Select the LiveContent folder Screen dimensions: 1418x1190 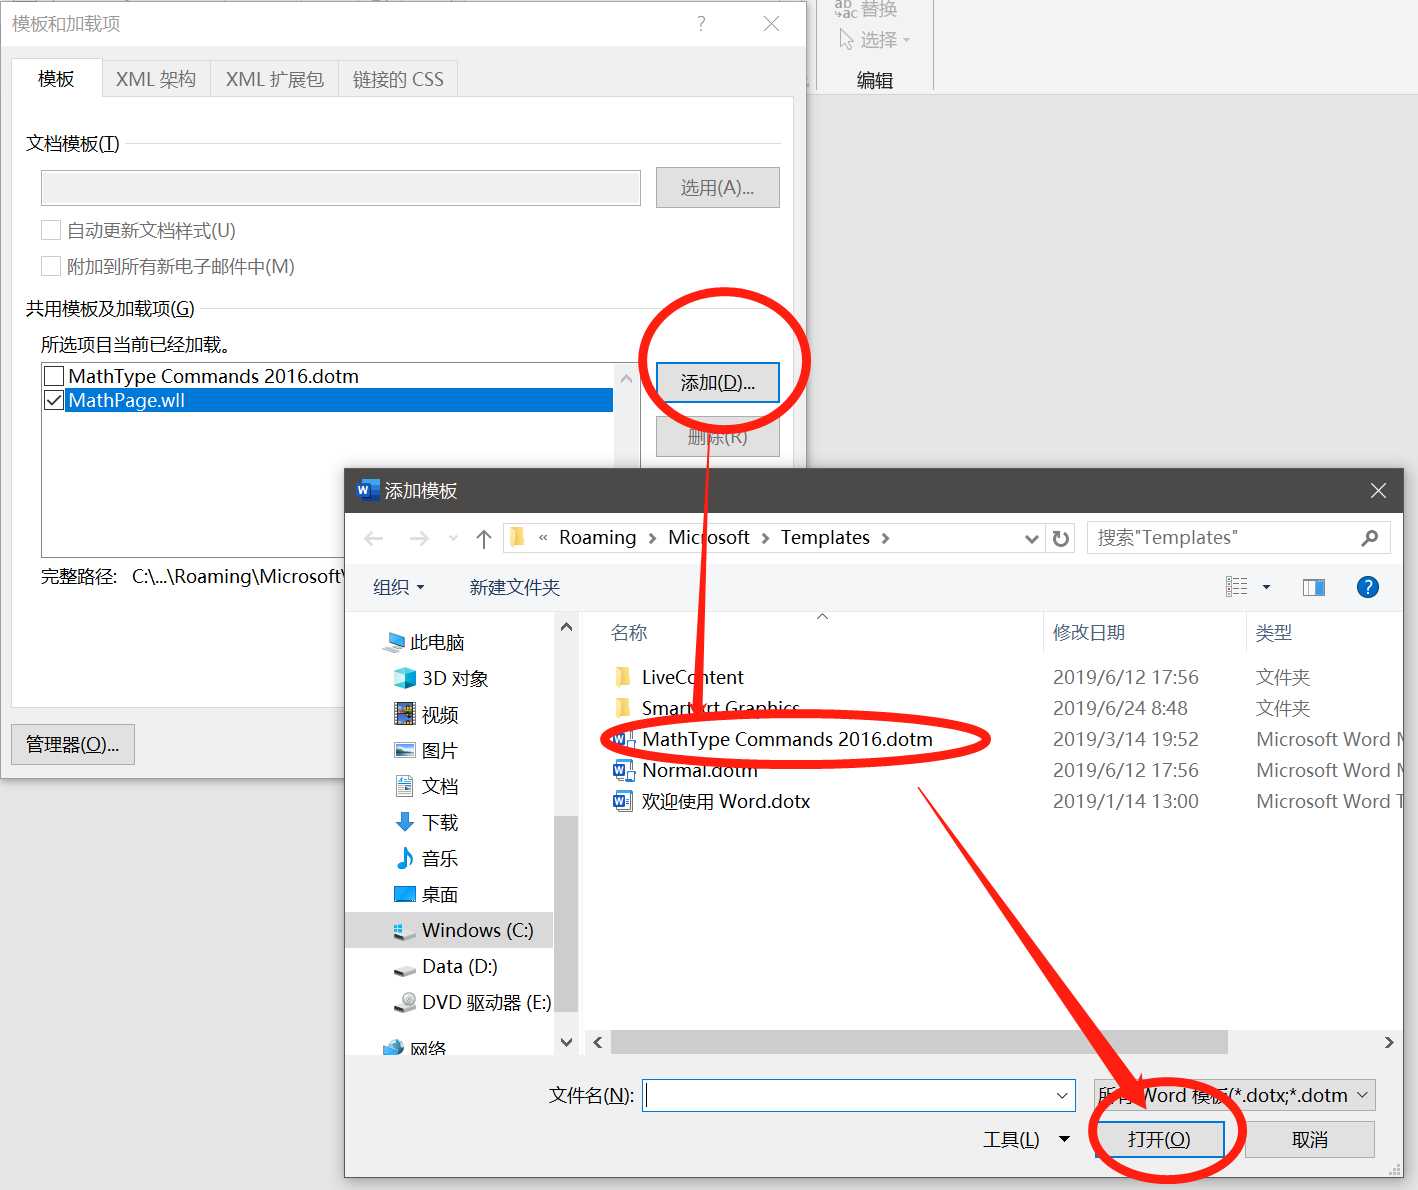(680, 677)
